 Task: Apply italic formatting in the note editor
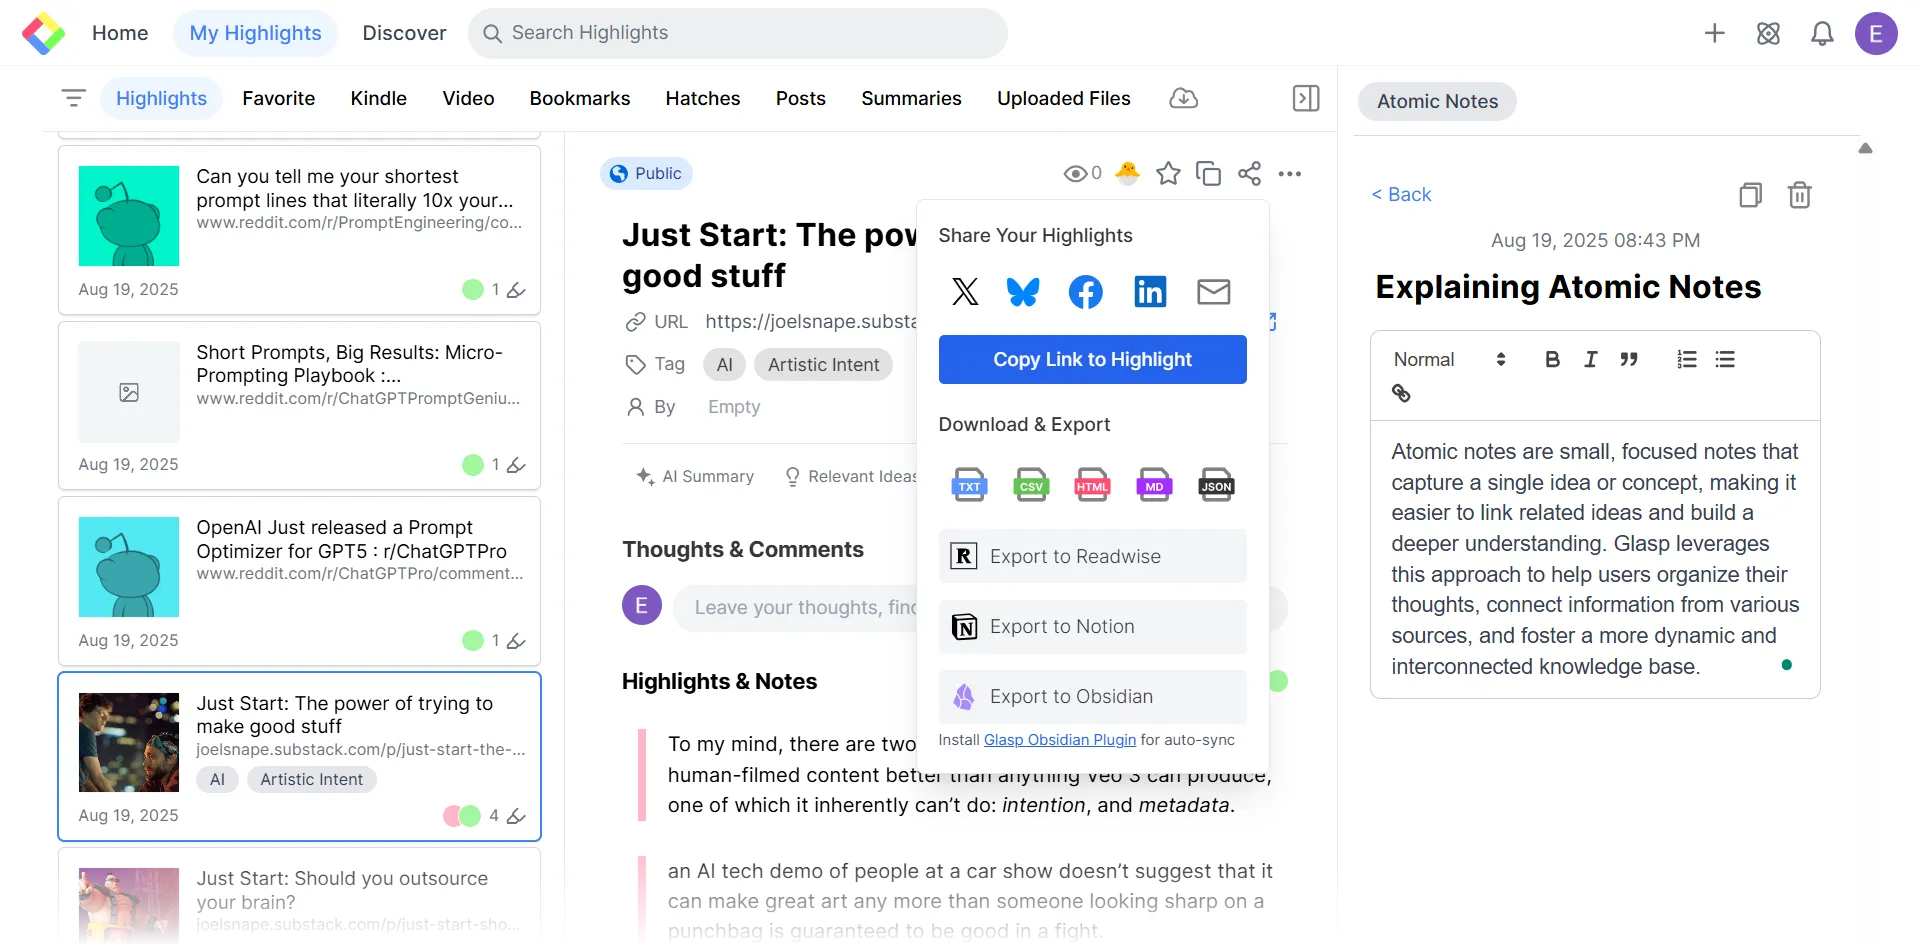coord(1590,359)
